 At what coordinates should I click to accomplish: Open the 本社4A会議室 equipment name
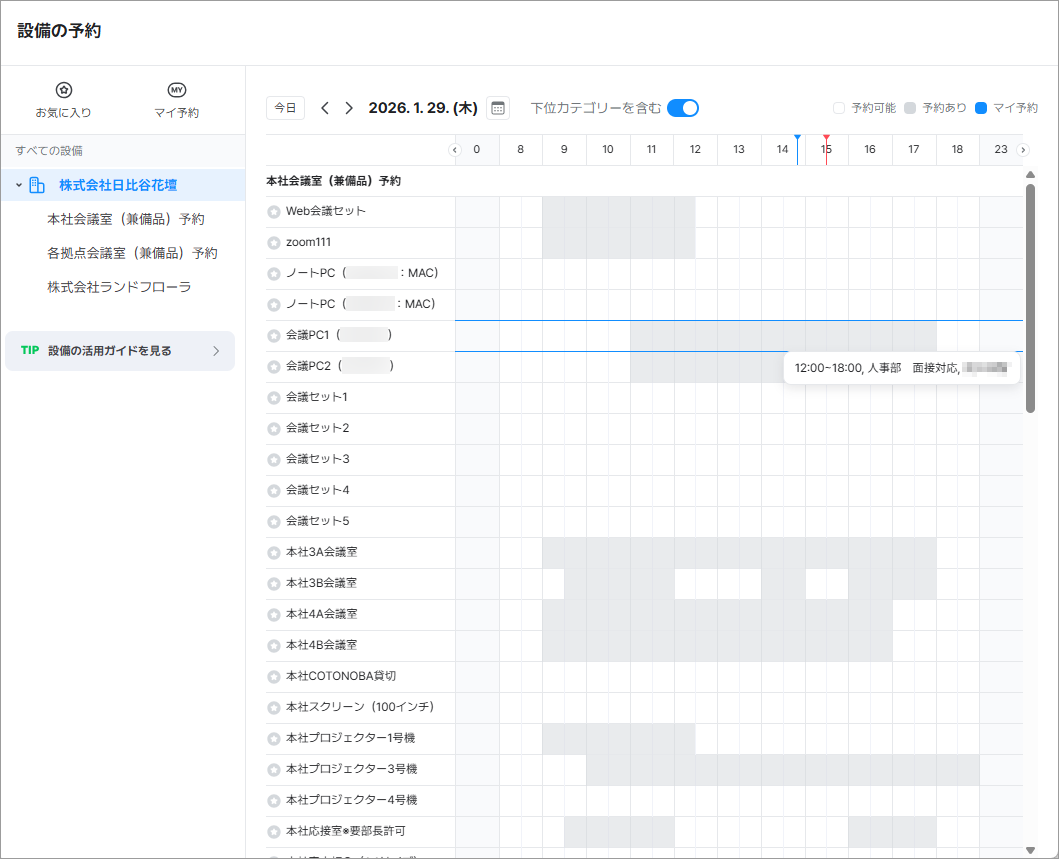(x=321, y=614)
